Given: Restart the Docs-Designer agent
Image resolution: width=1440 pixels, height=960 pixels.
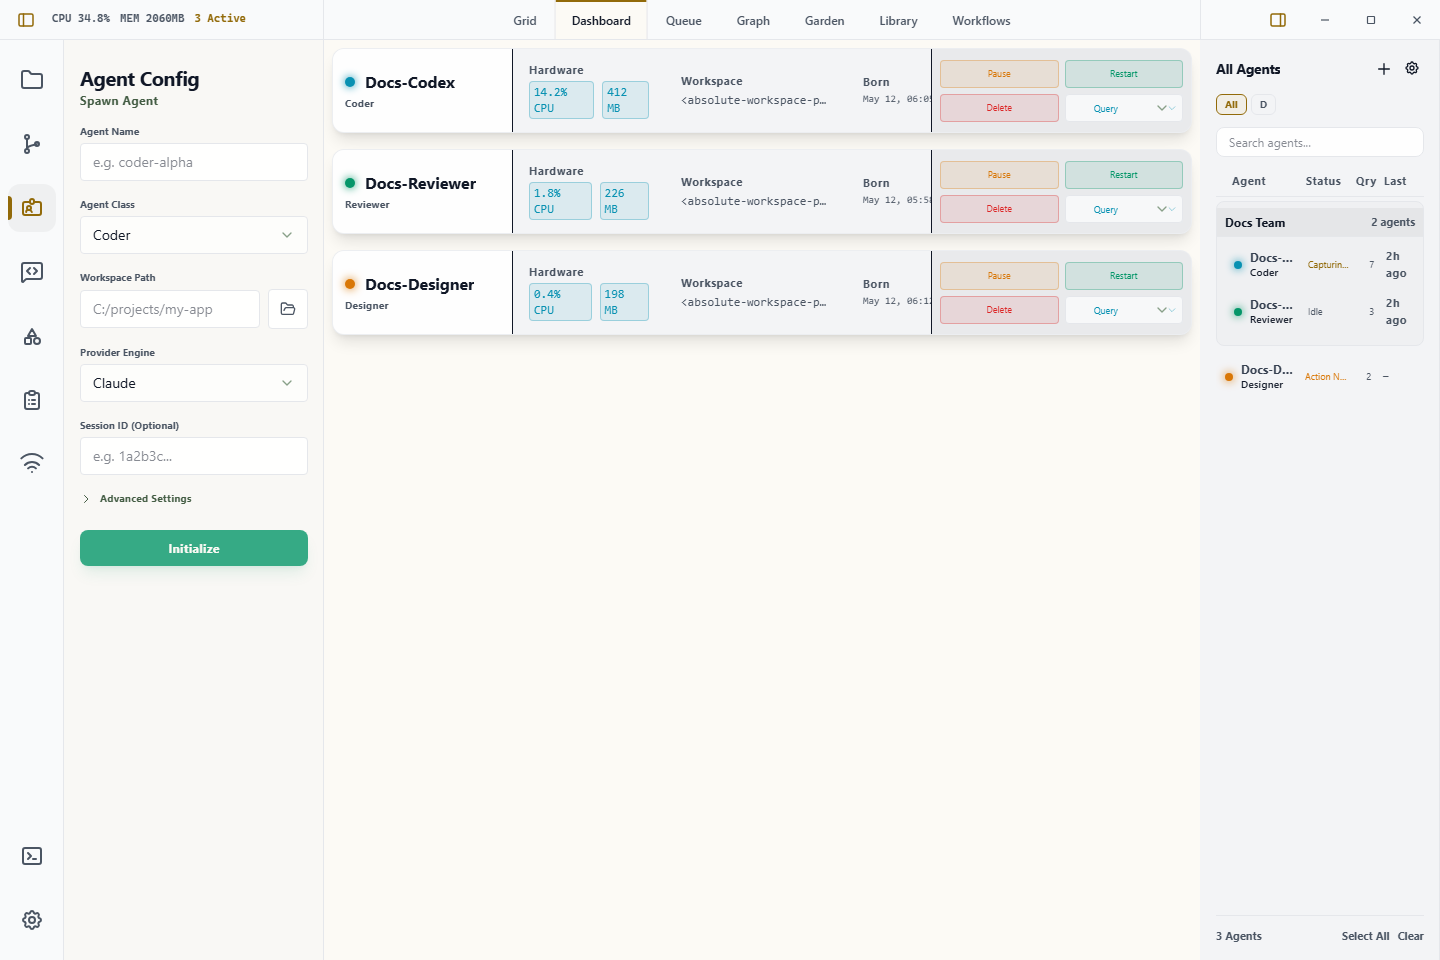Looking at the screenshot, I should pyautogui.click(x=1124, y=276).
